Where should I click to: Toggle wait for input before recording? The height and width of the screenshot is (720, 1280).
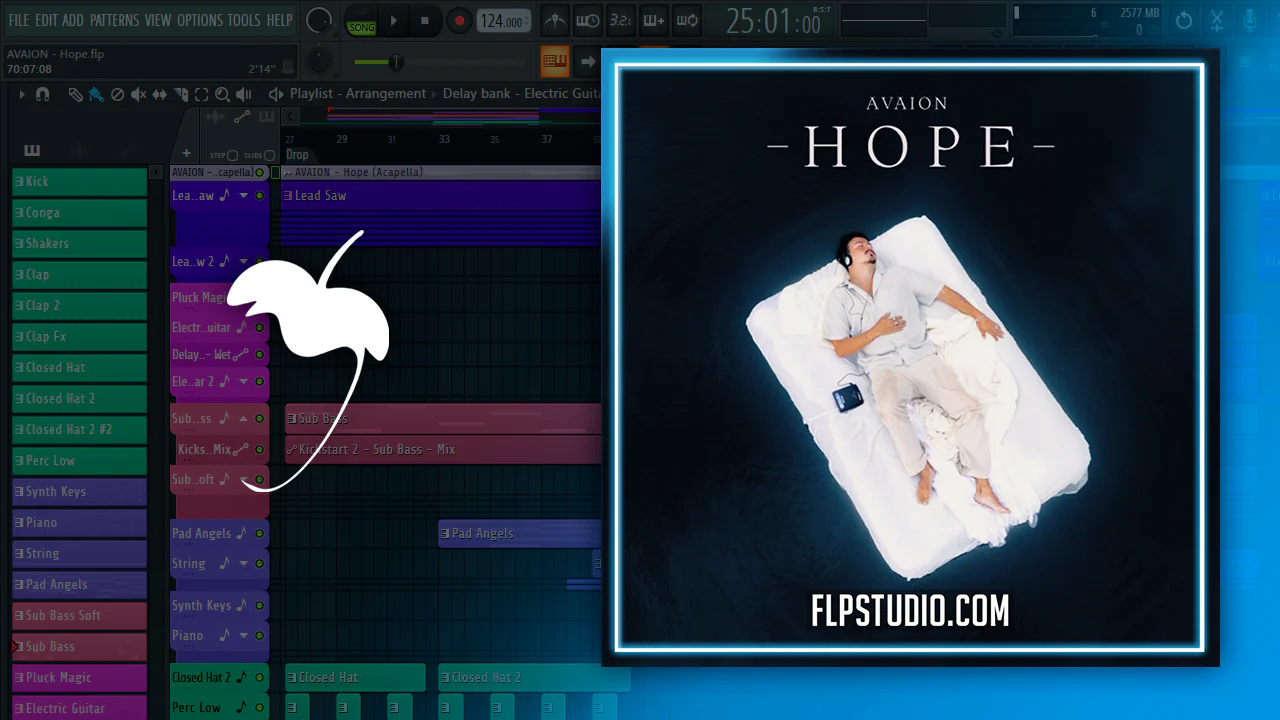pyautogui.click(x=588, y=21)
